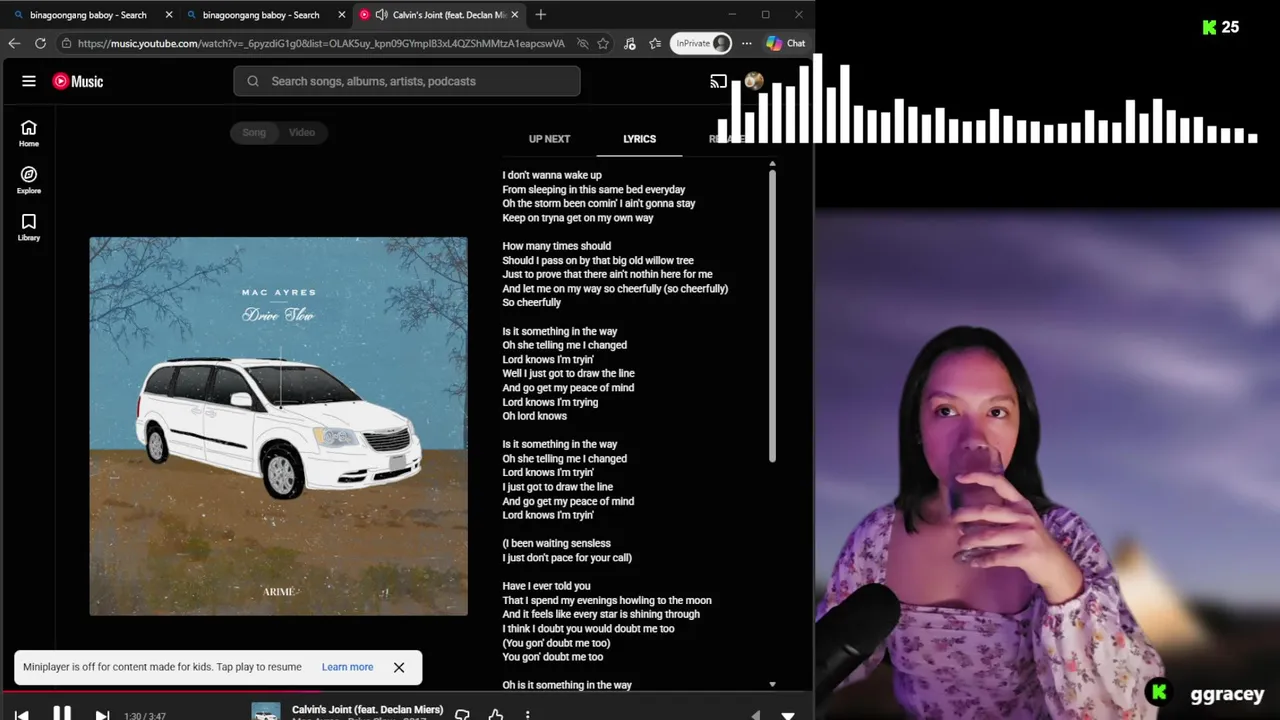Click the YouTube Music logo
The width and height of the screenshot is (1280, 720).
pyautogui.click(x=78, y=81)
